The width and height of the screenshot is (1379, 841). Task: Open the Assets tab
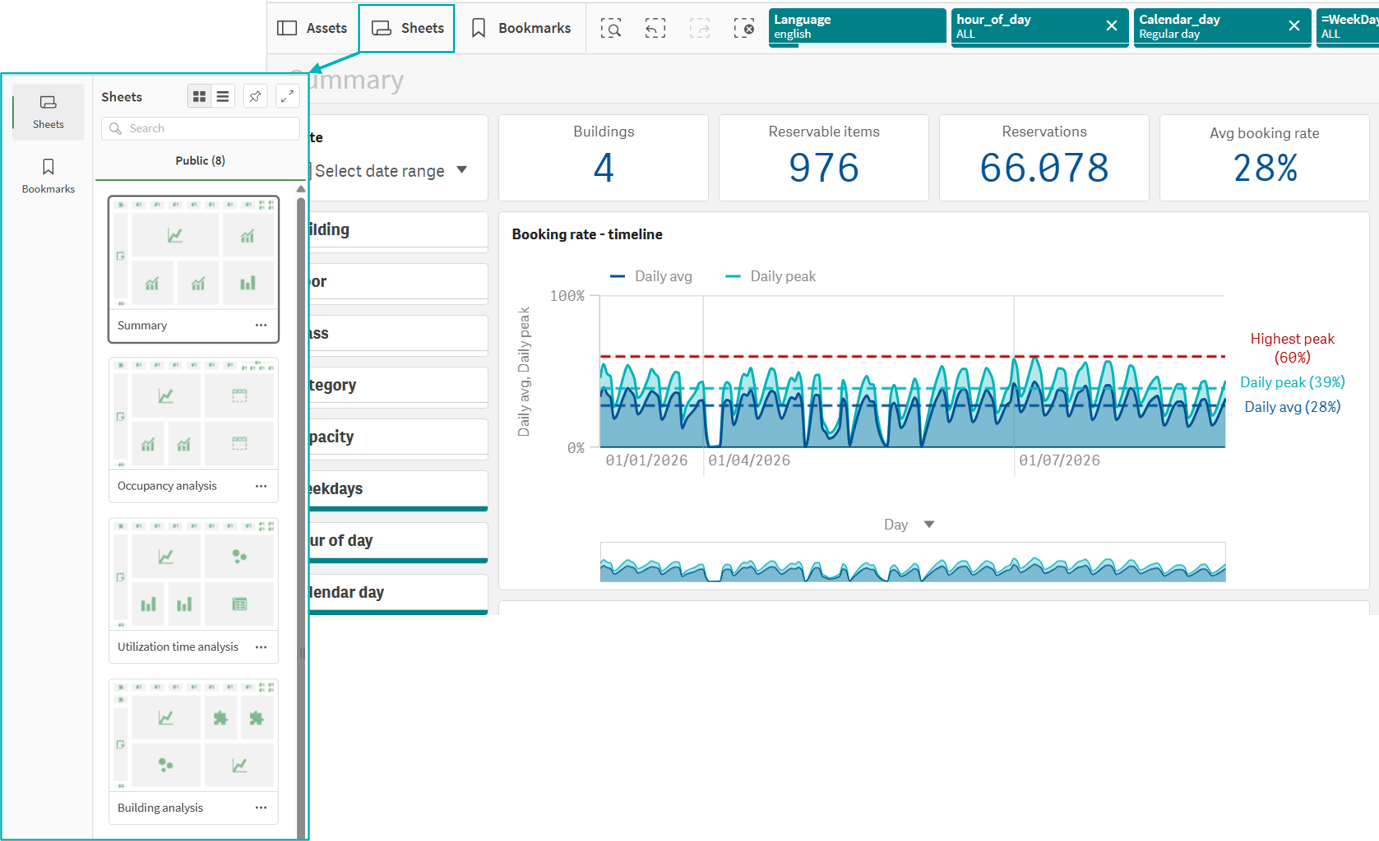[312, 28]
